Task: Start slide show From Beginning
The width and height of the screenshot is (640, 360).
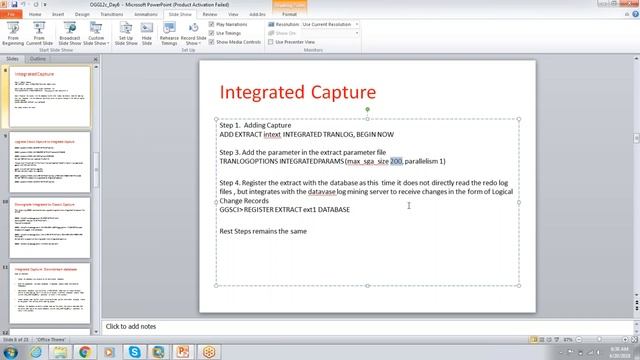Action: 13,33
